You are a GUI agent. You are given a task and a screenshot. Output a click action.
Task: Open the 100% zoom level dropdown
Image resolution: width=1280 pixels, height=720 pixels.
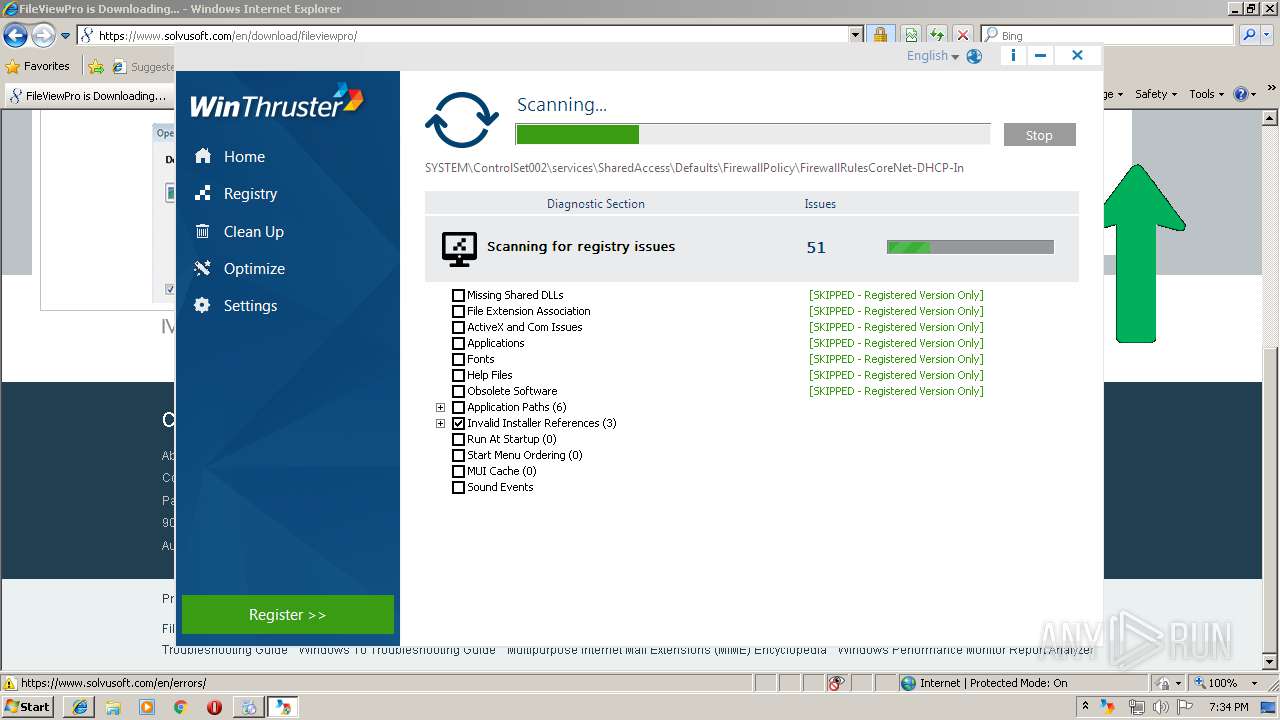pos(1256,683)
